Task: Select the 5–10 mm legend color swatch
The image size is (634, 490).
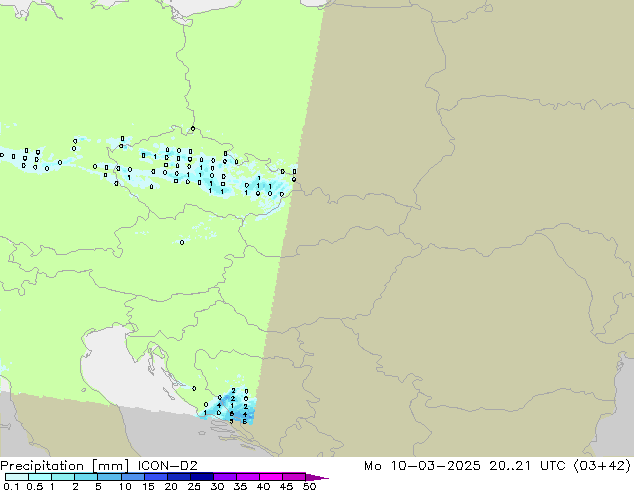Action: pos(109,477)
